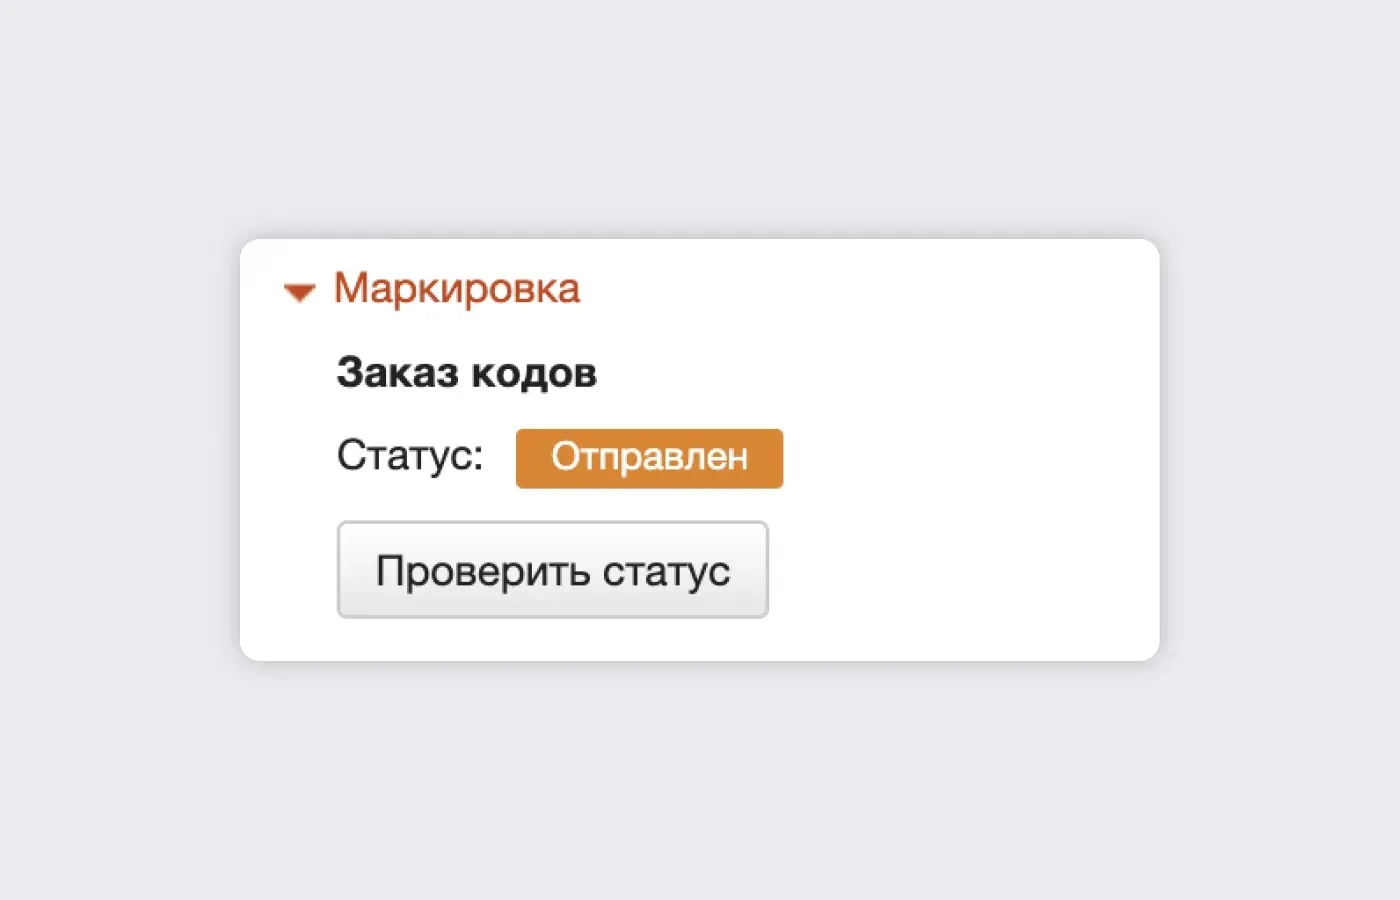
Task: Click the Заказ кодов section title
Action: pyautogui.click(x=466, y=372)
